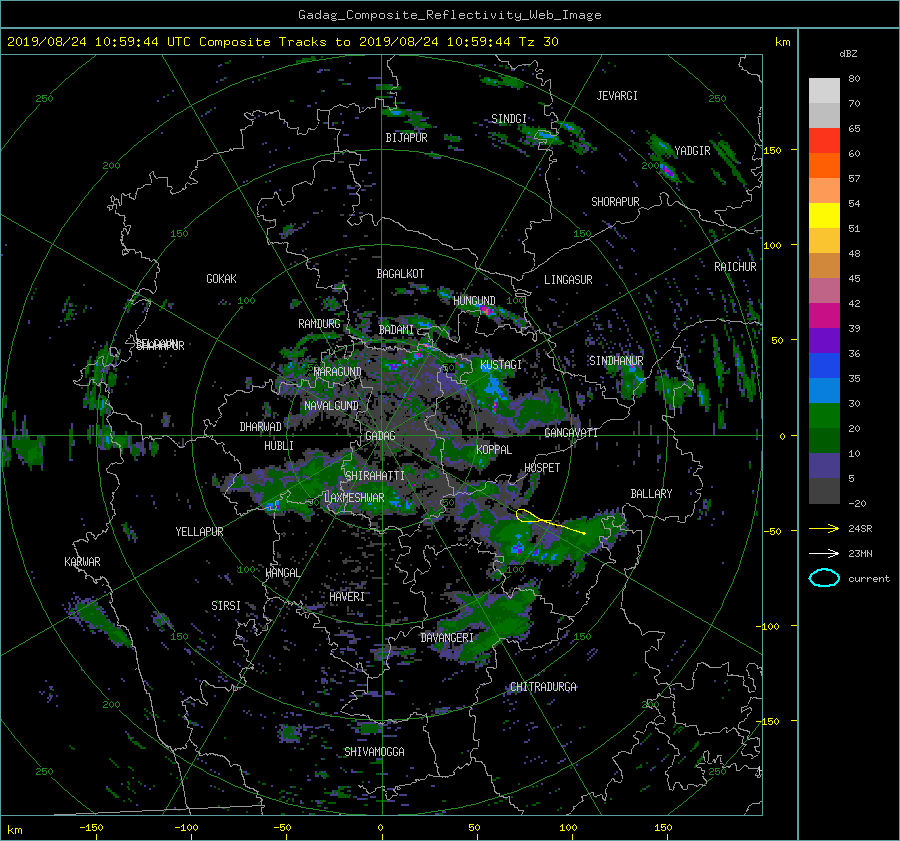Click the RAICHUR city label
This screenshot has height=841, width=900.
pos(735,267)
